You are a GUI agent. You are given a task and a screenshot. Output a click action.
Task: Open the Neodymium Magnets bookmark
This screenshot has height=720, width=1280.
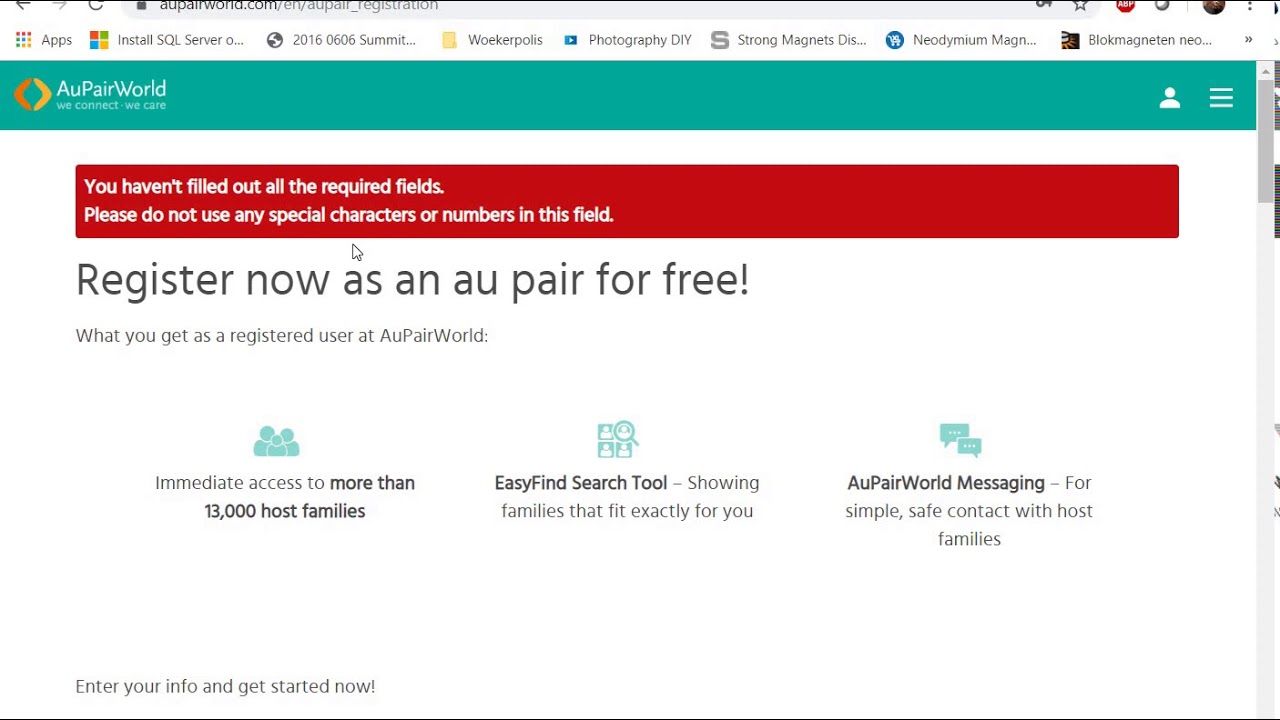[x=962, y=40]
